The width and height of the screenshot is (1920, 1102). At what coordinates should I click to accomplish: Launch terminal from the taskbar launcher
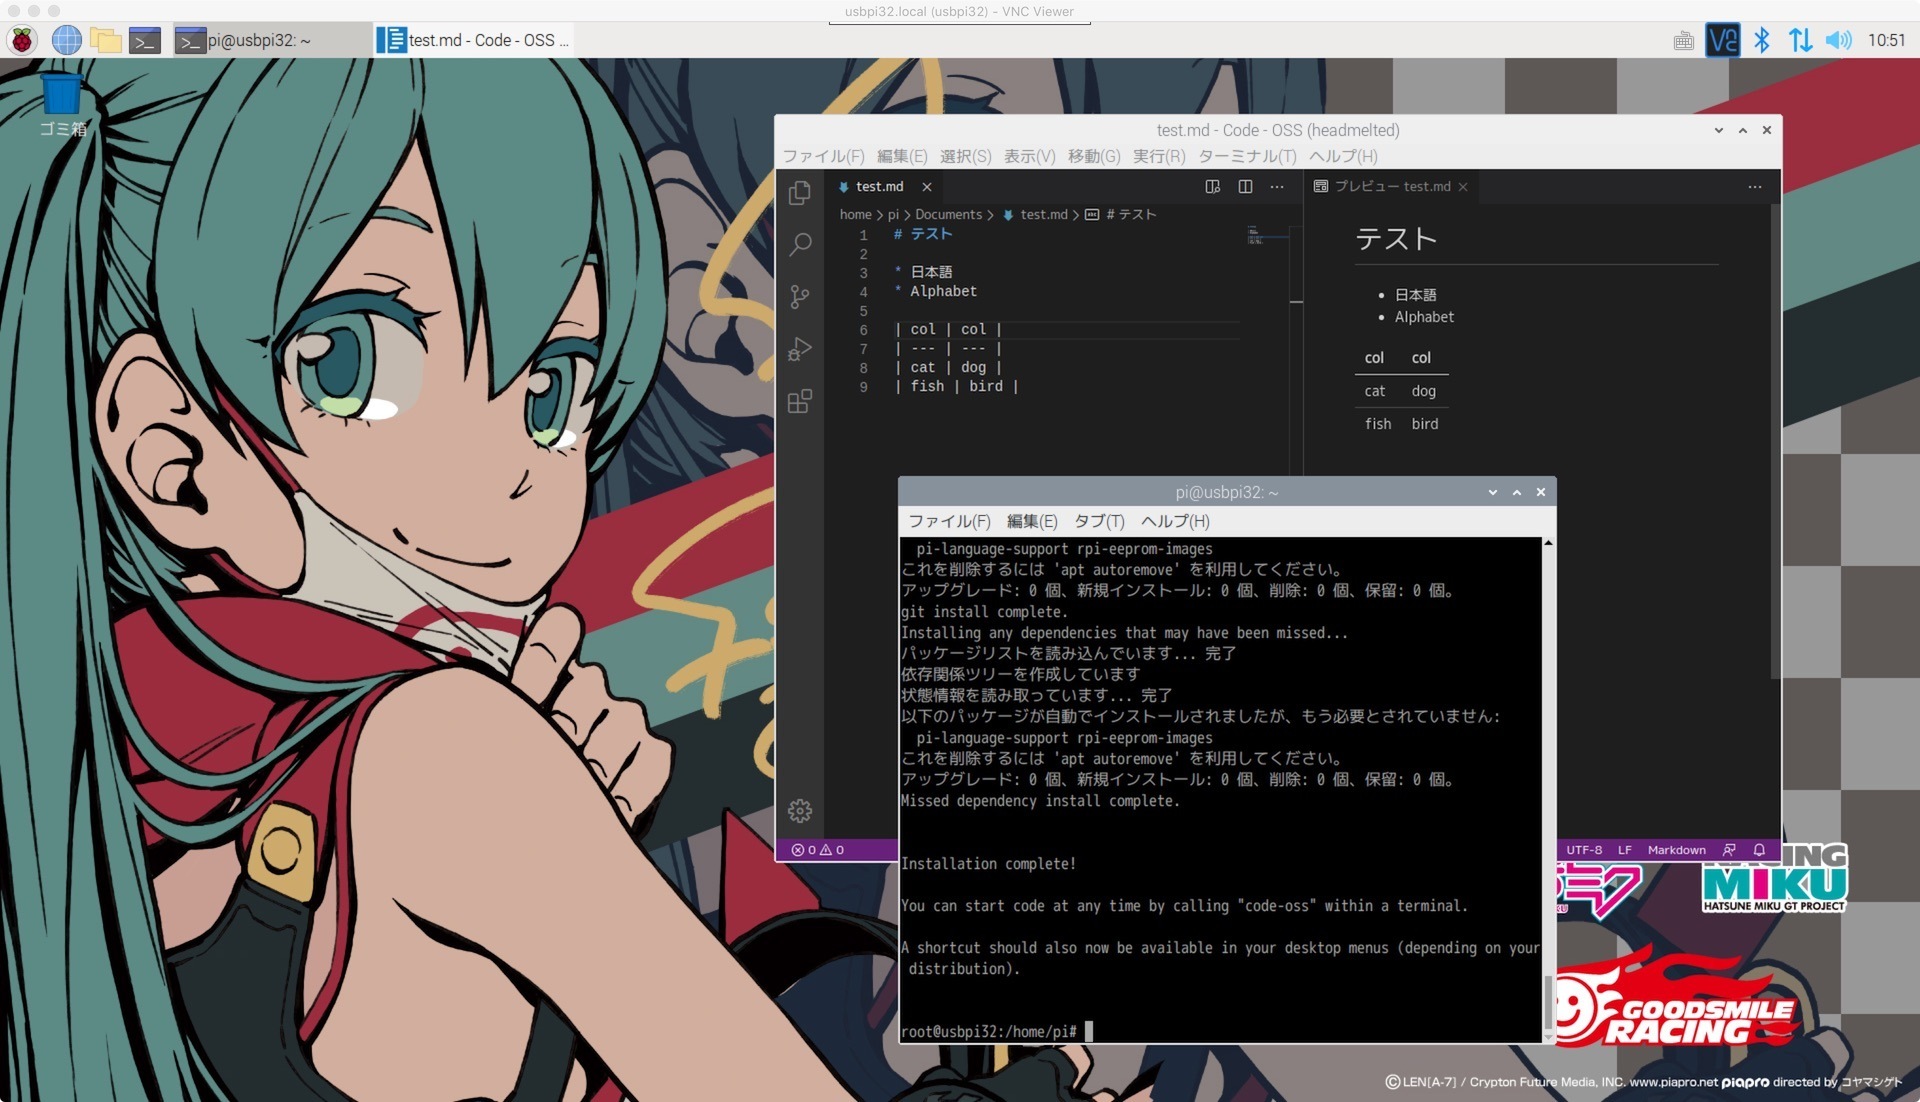[145, 40]
